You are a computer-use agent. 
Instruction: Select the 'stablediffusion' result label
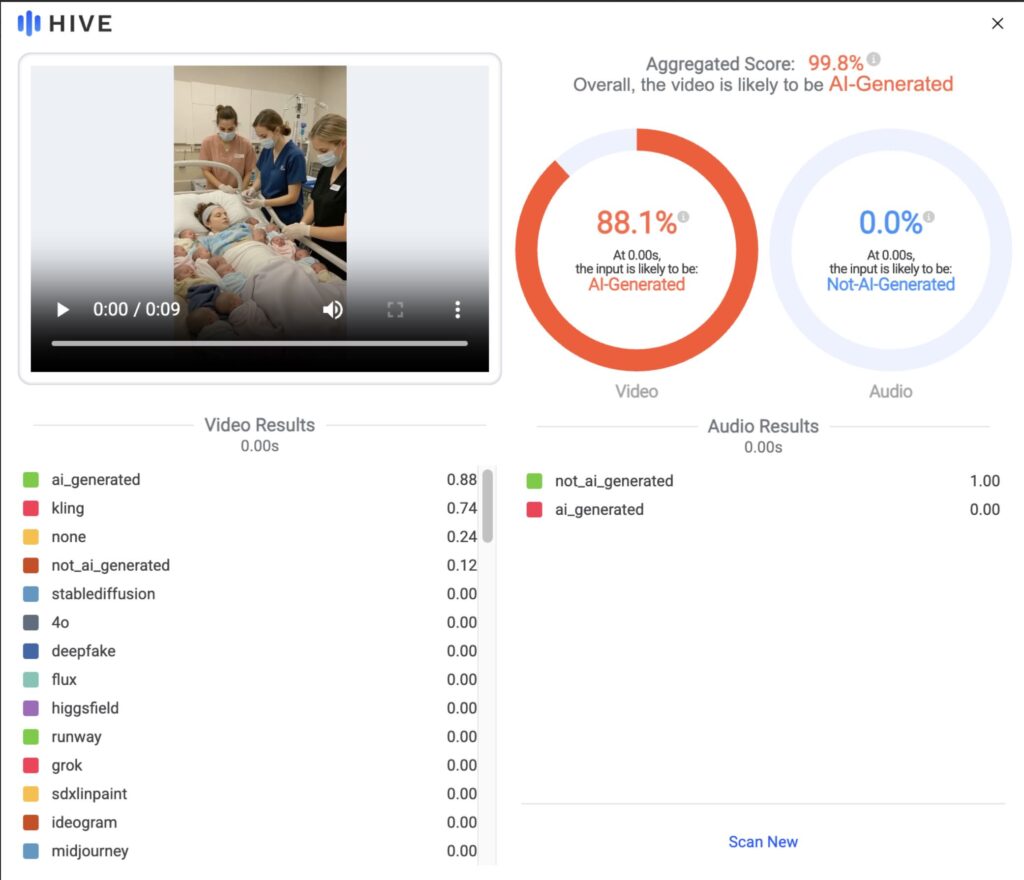point(103,594)
